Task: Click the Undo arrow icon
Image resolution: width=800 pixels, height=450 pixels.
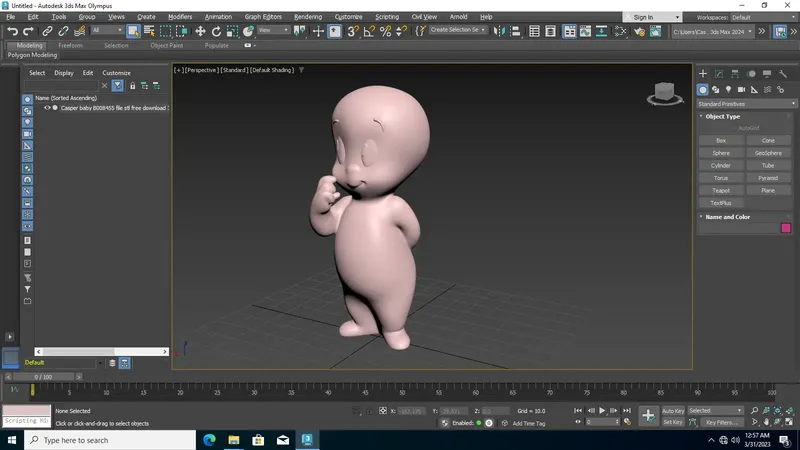Action: (12, 31)
